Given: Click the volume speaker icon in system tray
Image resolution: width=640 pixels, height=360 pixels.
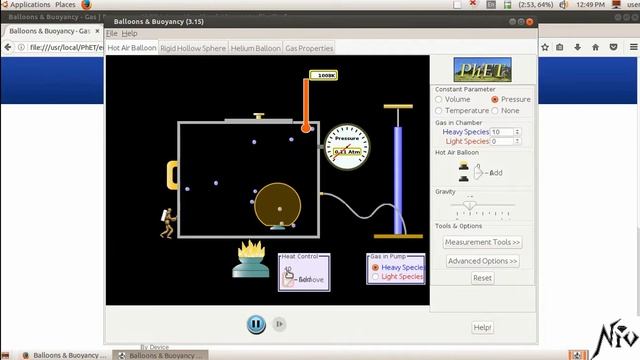Looking at the screenshot, I should (x=564, y=4).
